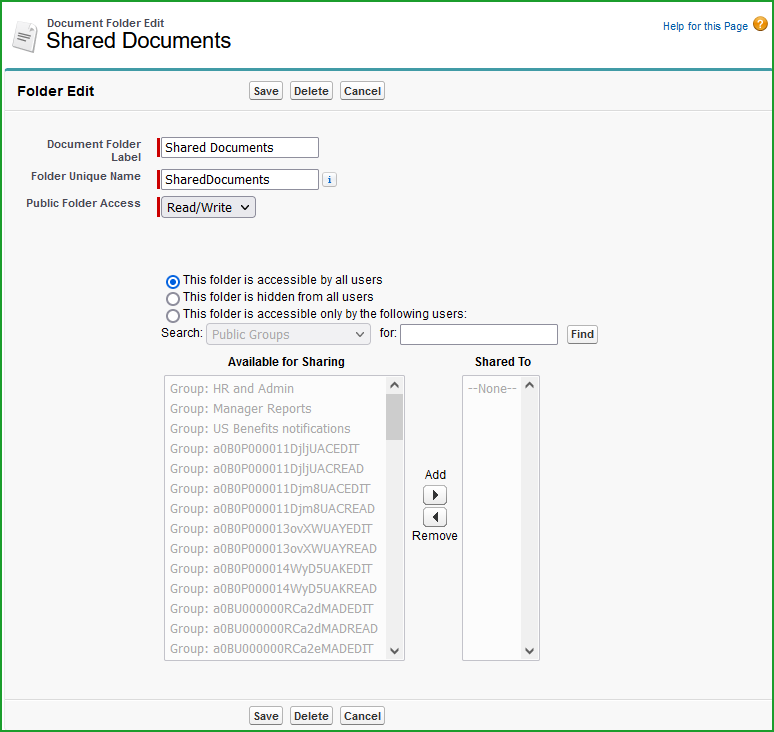Click the Document Folder Label text field

point(240,148)
